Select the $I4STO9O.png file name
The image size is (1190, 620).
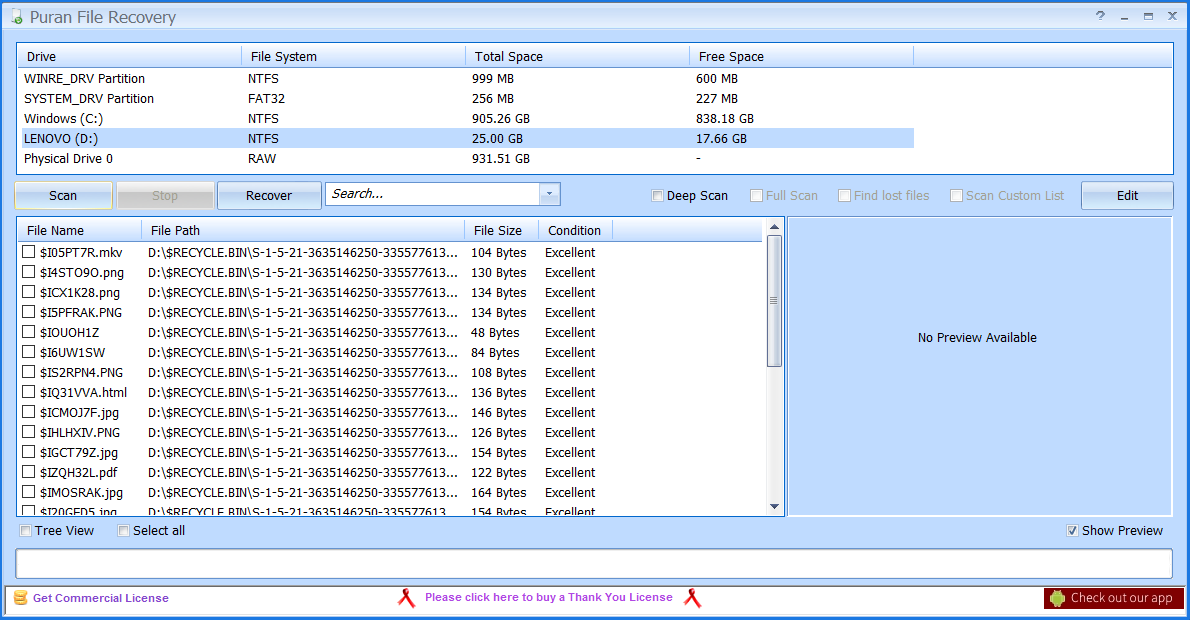tap(82, 272)
